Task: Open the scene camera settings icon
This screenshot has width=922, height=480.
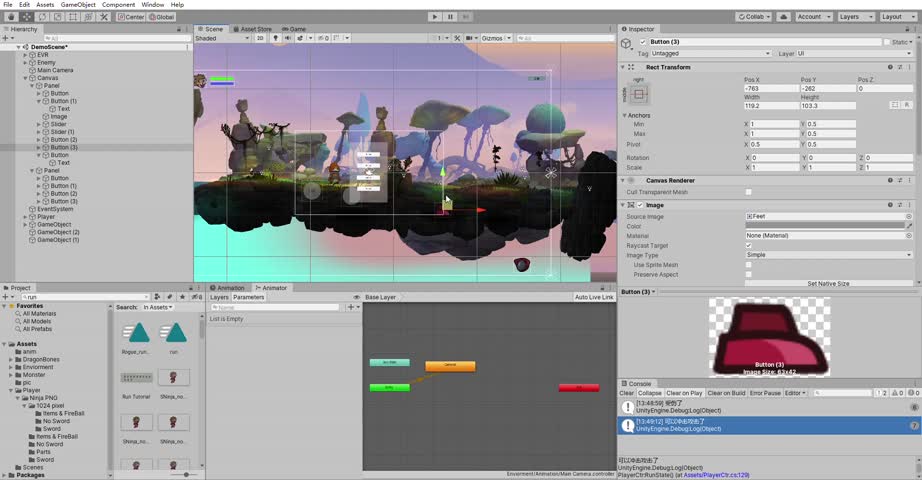Action: 471,38
